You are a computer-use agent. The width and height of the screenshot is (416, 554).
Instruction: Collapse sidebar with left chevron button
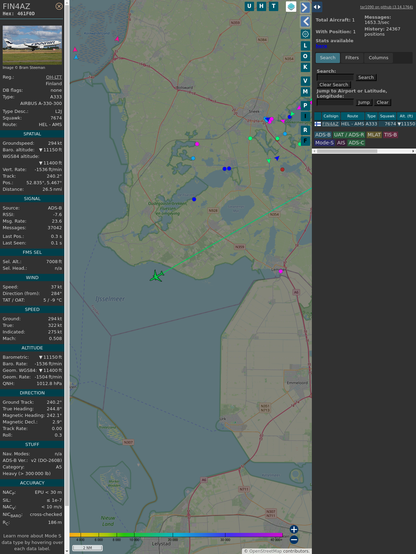[305, 21]
